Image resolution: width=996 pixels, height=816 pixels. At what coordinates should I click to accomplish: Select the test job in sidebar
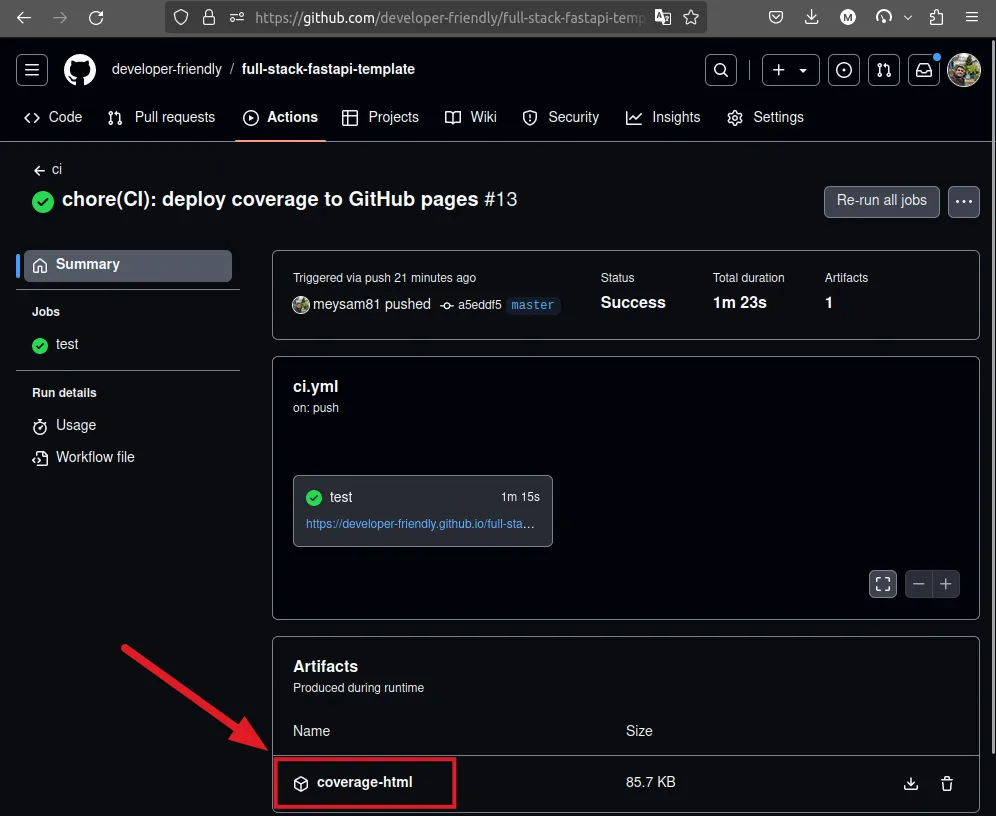coord(67,344)
